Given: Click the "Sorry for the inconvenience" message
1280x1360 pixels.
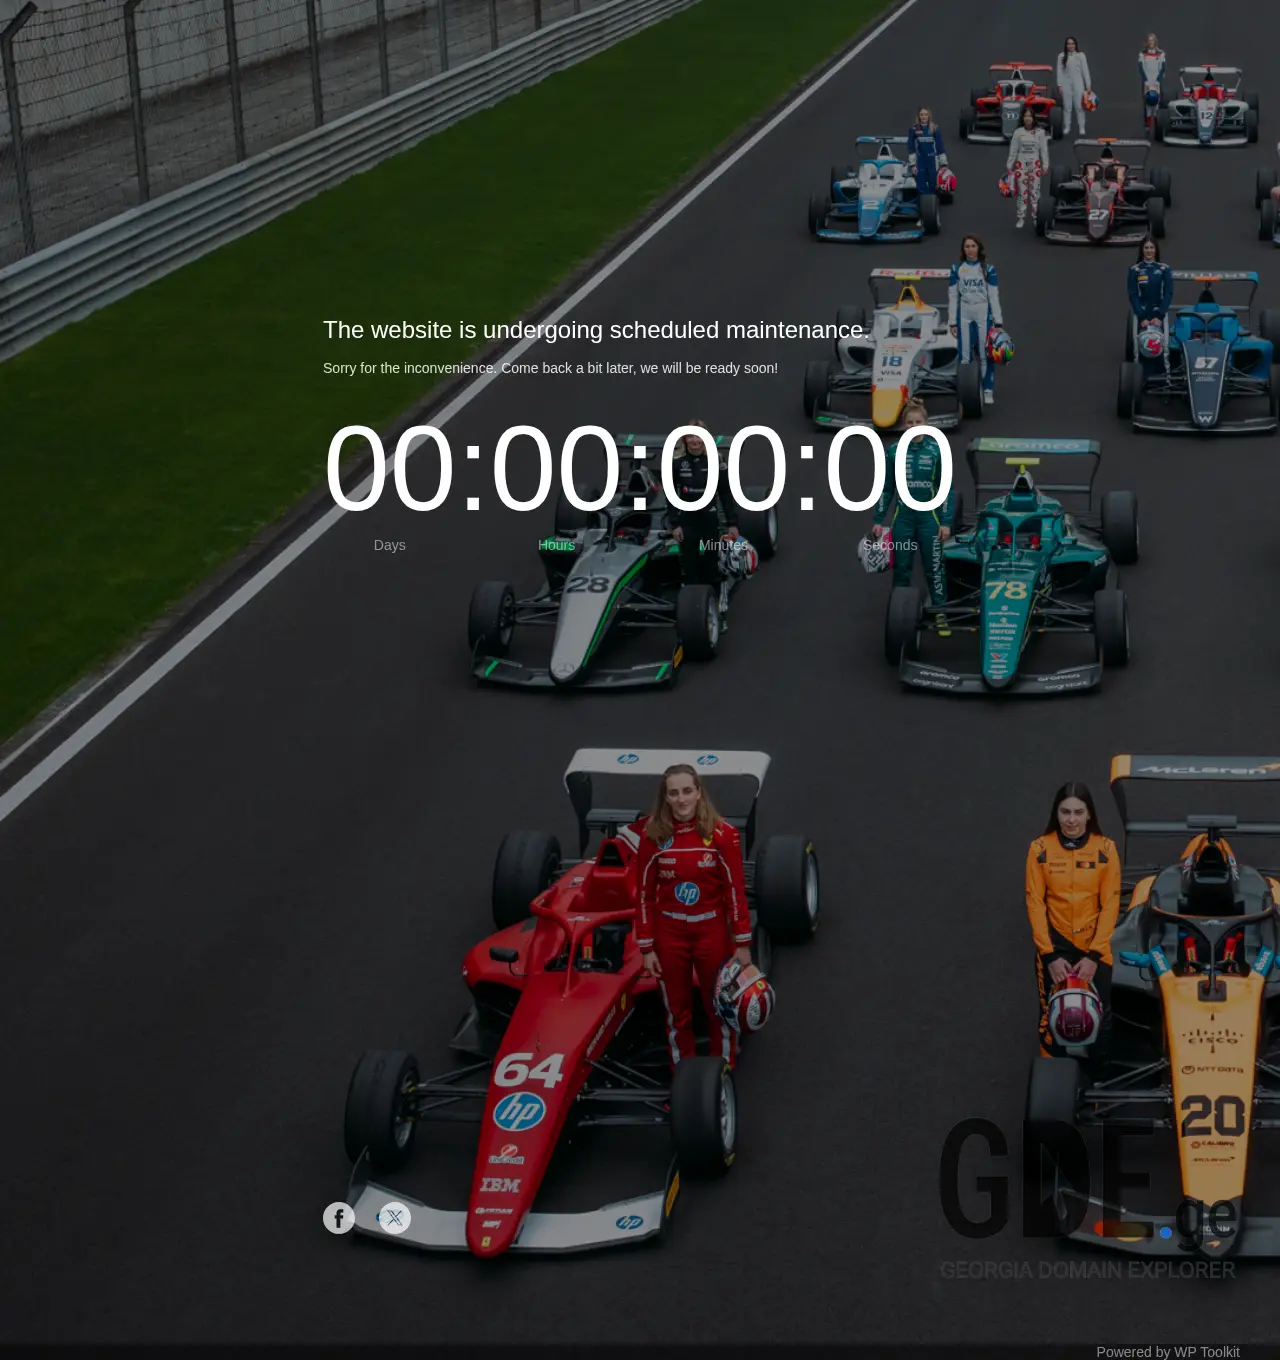Looking at the screenshot, I should coord(550,368).
